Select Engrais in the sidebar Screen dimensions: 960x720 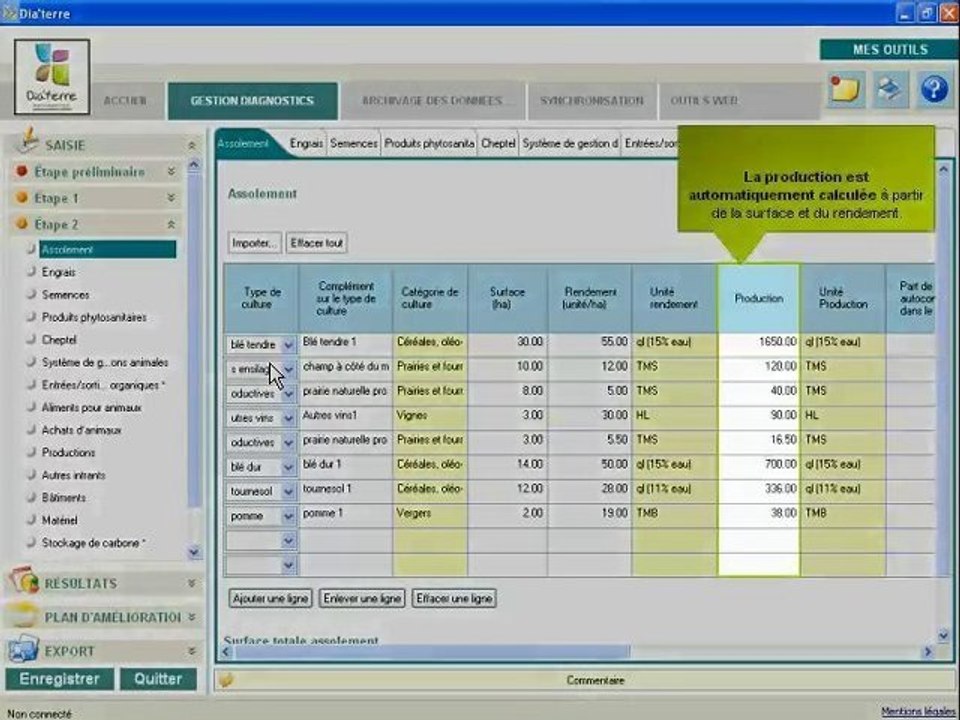click(59, 272)
